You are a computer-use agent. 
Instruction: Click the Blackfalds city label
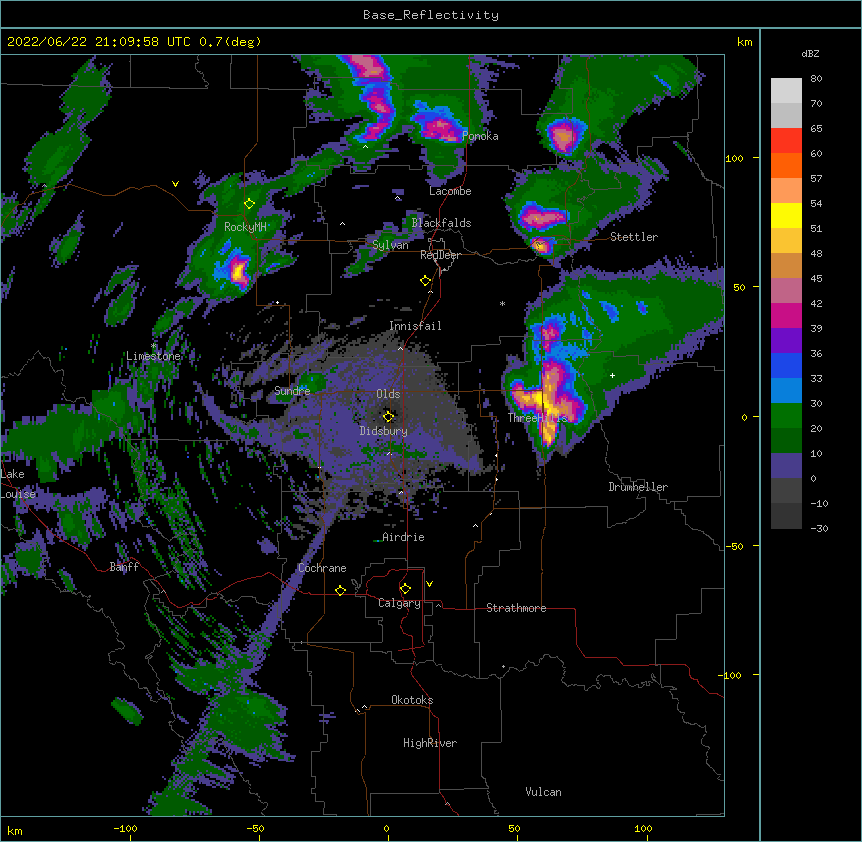(x=441, y=223)
